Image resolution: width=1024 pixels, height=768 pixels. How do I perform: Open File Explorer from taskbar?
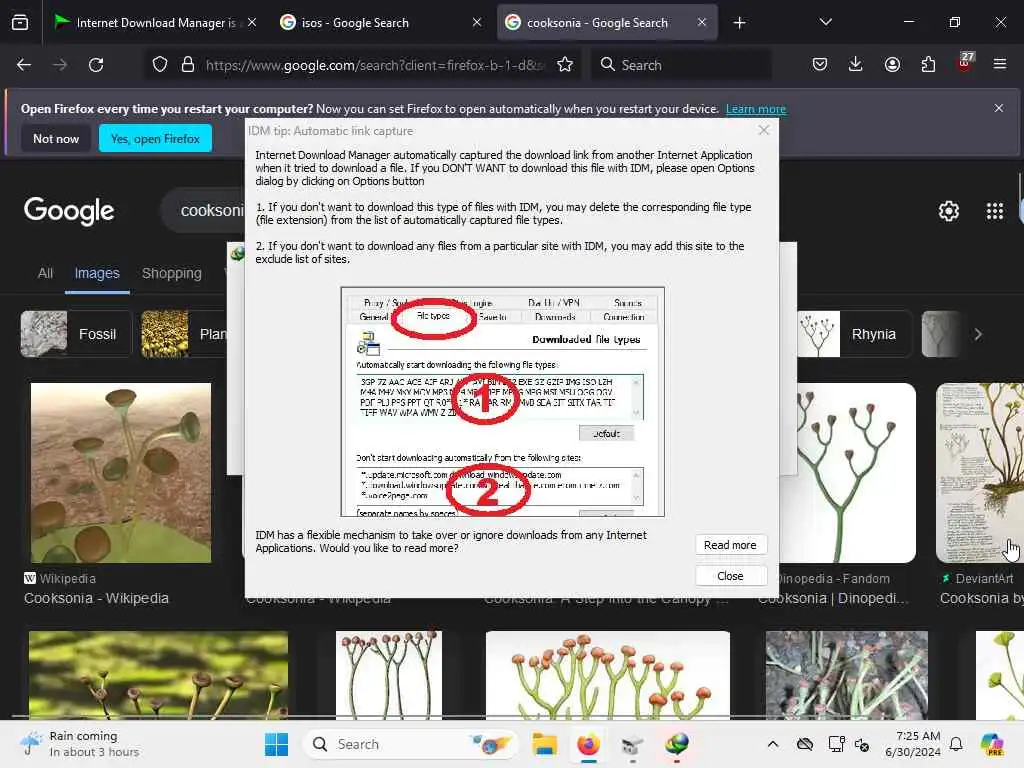click(544, 744)
